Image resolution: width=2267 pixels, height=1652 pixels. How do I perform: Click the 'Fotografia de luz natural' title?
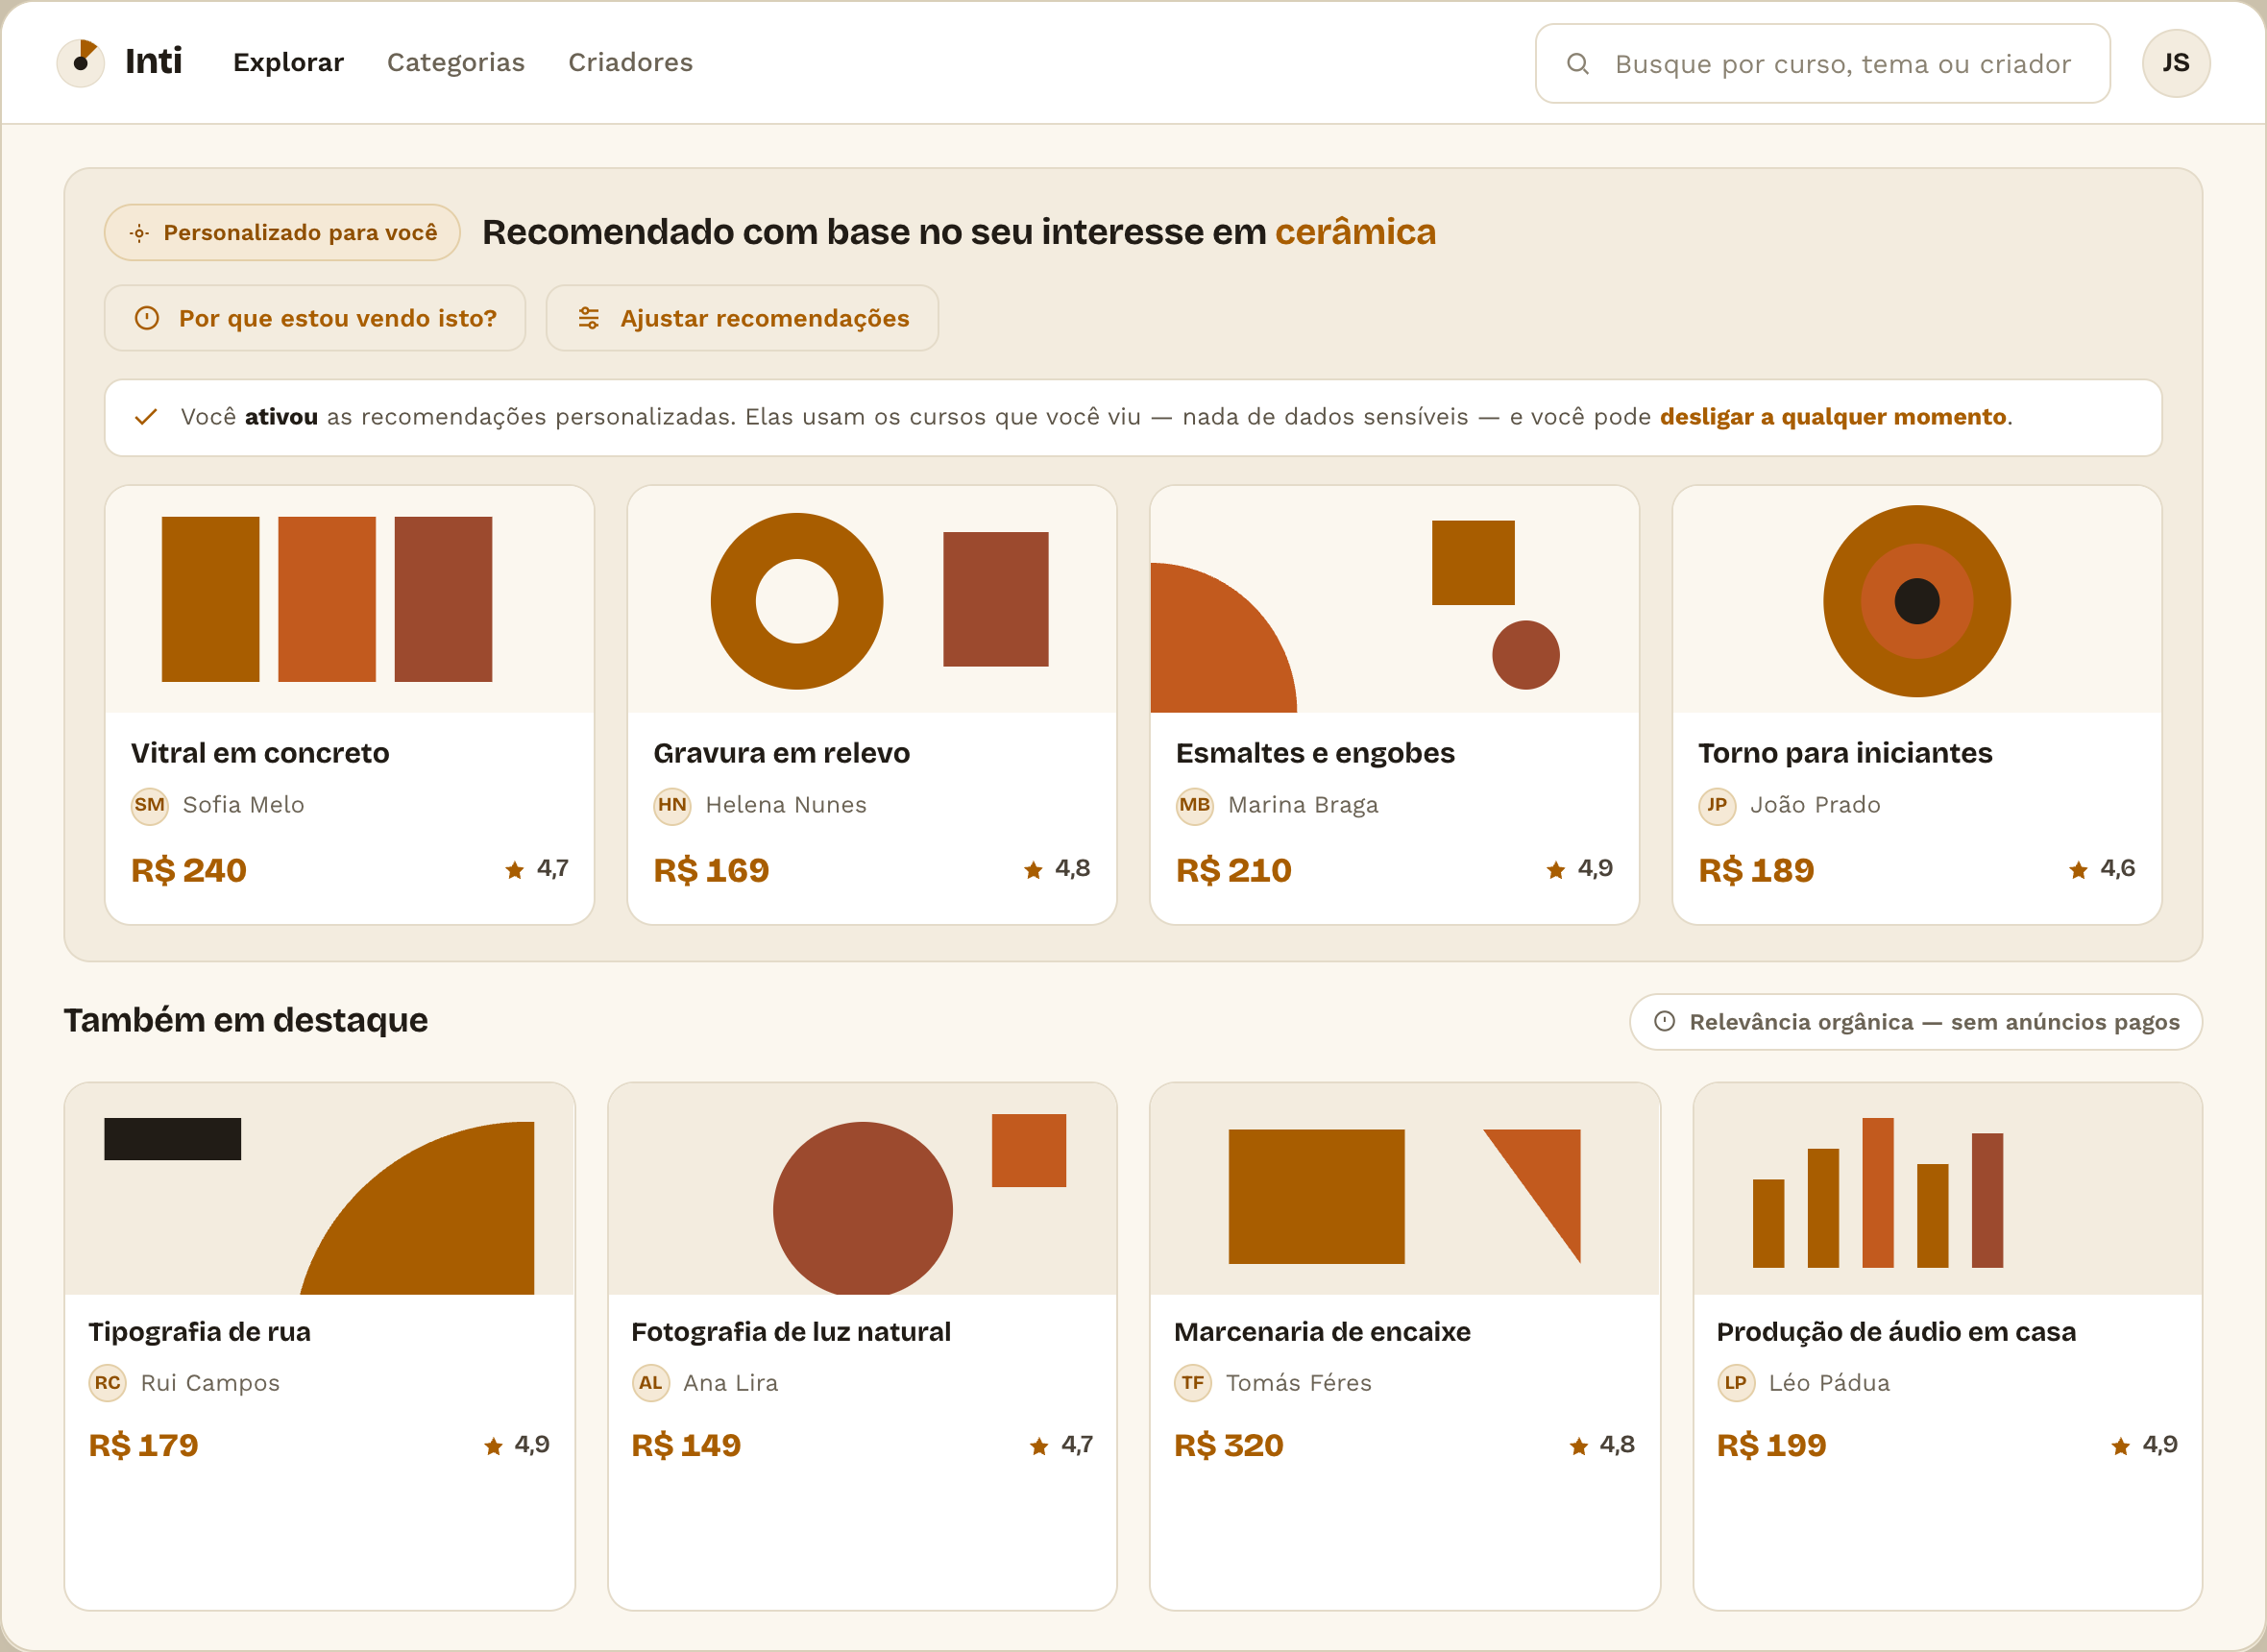791,1332
